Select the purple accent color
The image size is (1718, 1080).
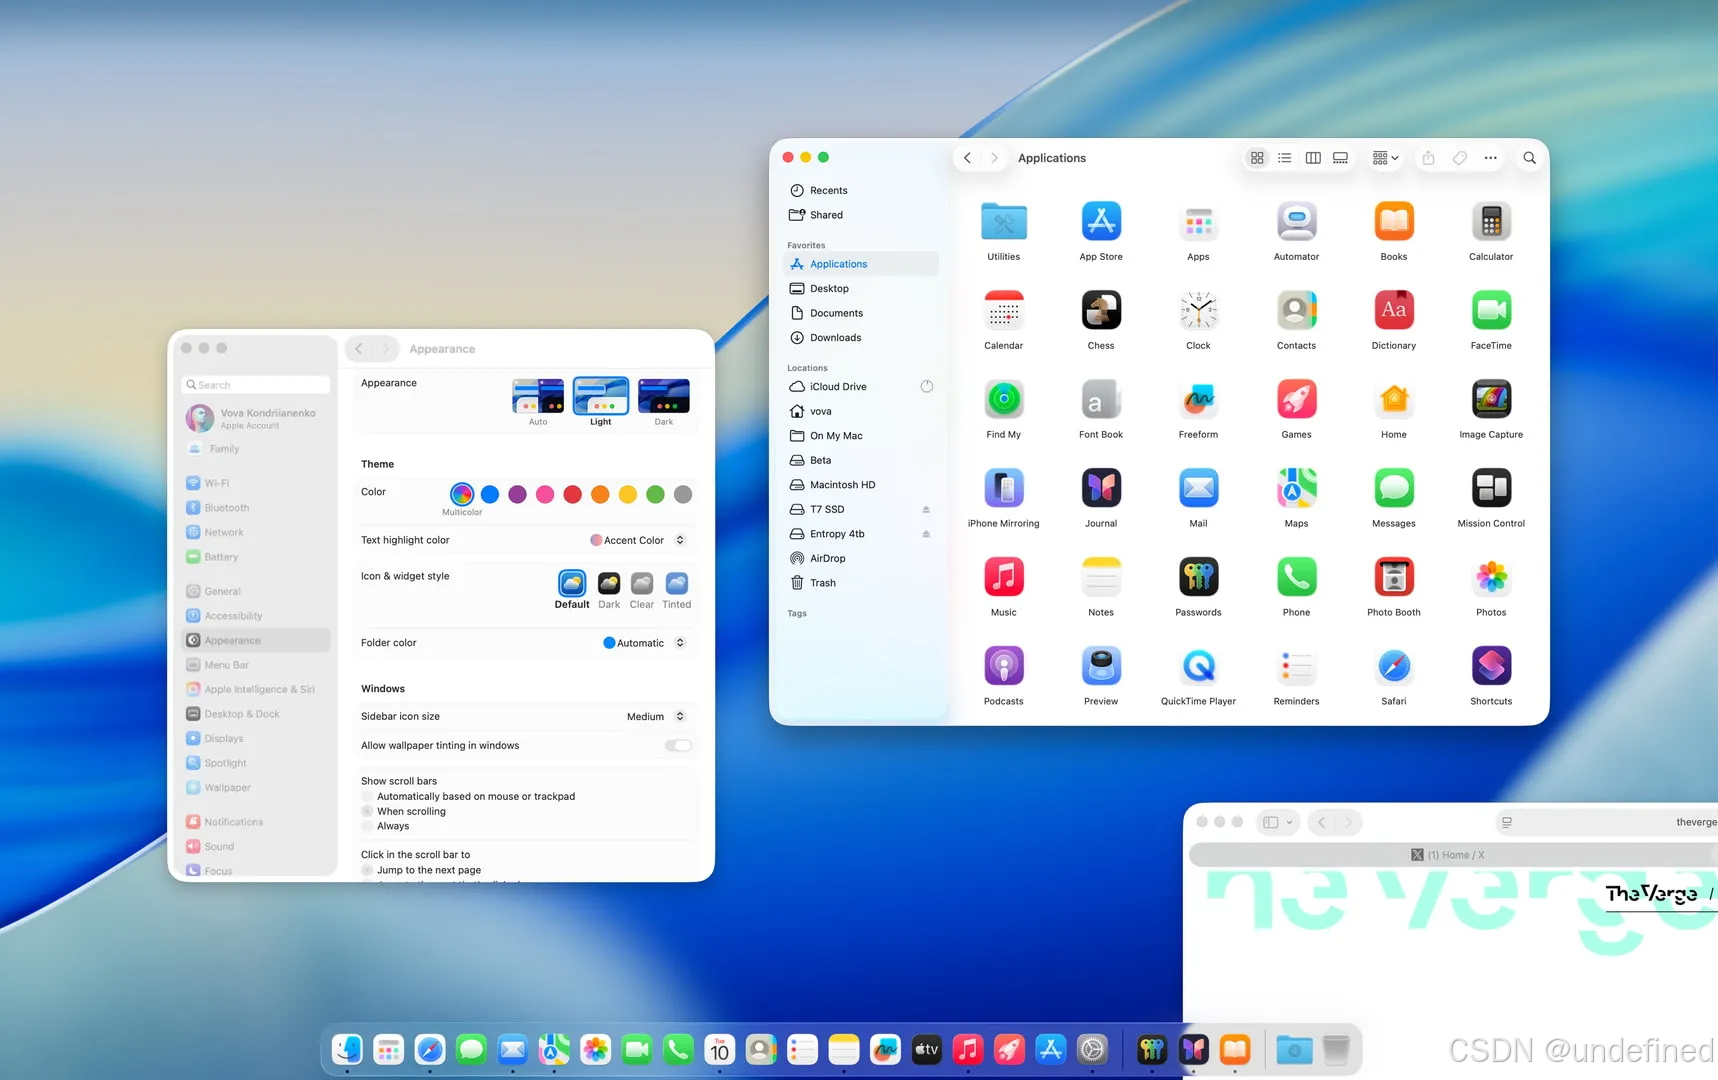tap(517, 494)
